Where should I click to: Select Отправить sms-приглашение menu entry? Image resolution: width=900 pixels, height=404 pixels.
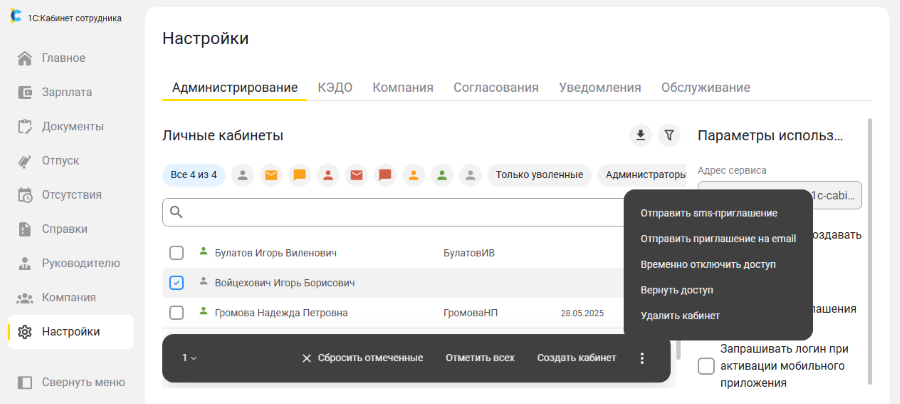(708, 213)
